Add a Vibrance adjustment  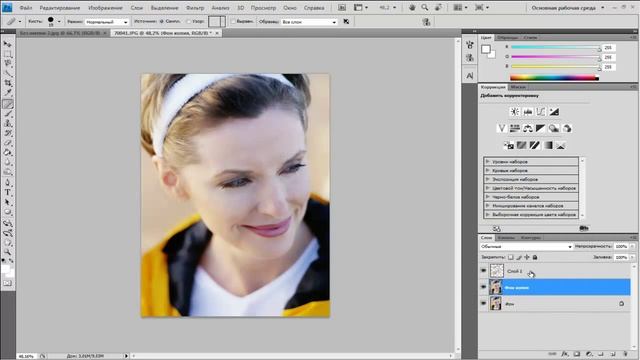[502, 128]
